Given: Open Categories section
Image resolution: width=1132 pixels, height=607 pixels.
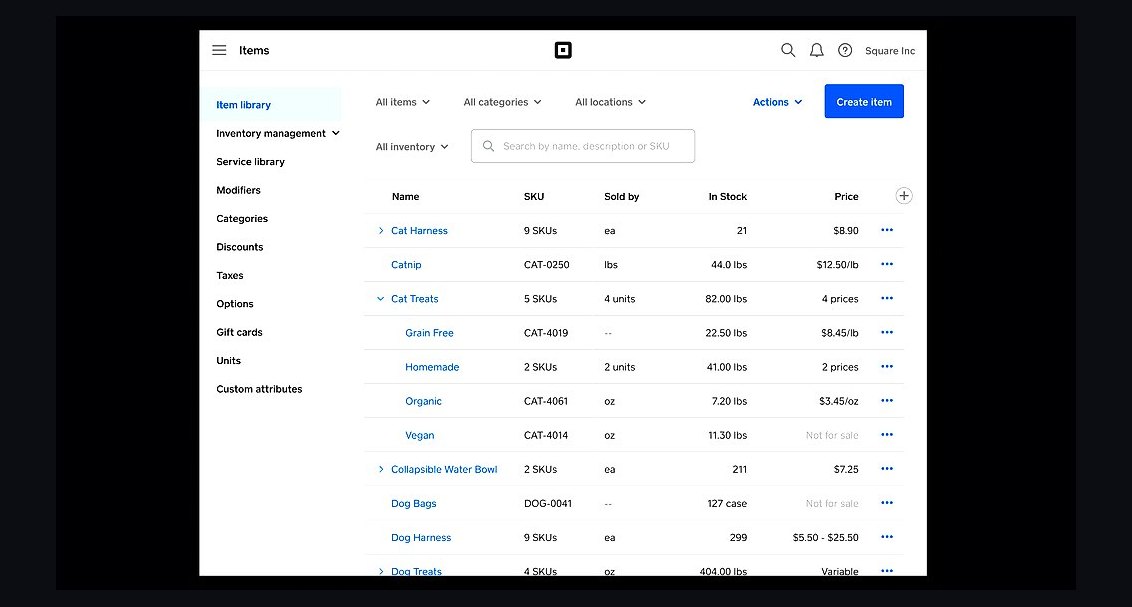Looking at the screenshot, I should [x=242, y=219].
